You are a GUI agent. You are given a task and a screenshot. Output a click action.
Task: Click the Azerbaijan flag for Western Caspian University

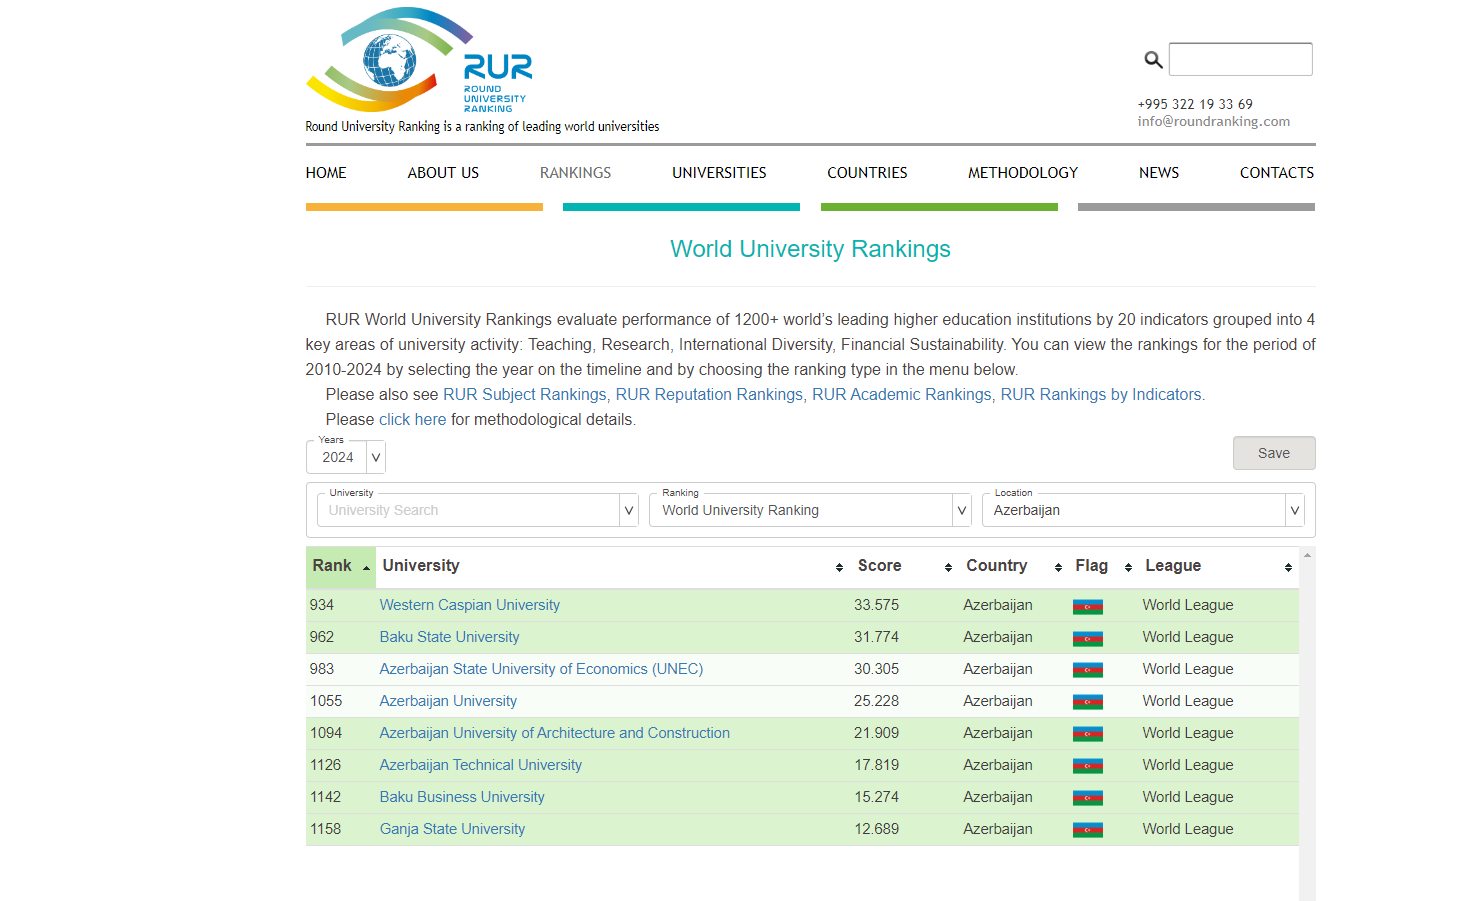point(1087,606)
